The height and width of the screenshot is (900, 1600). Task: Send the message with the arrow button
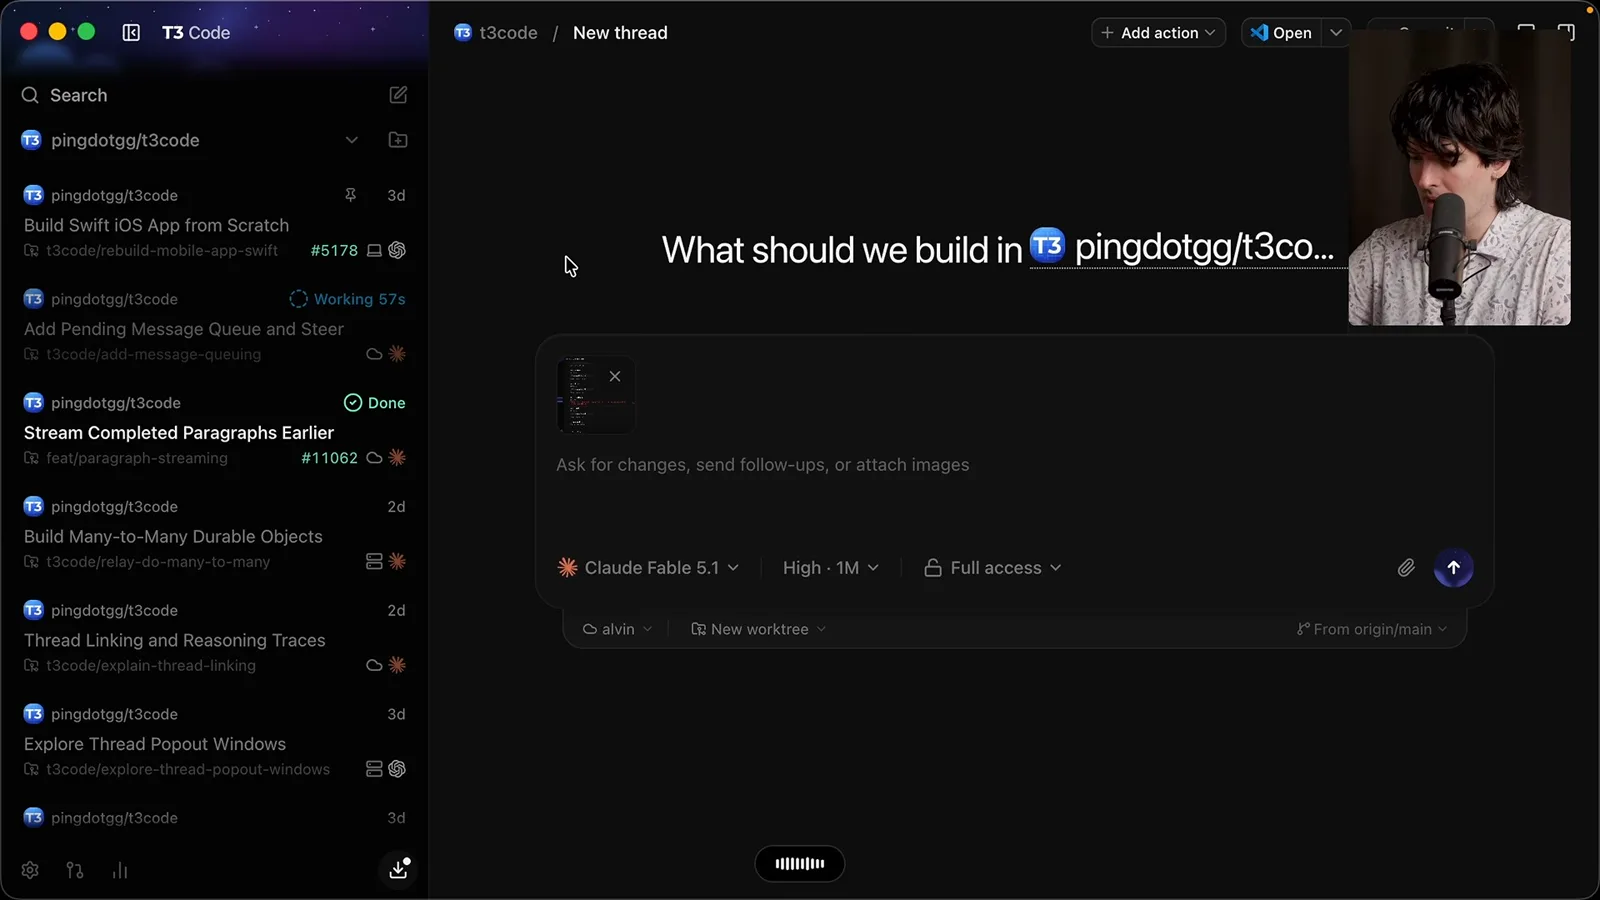(1454, 568)
